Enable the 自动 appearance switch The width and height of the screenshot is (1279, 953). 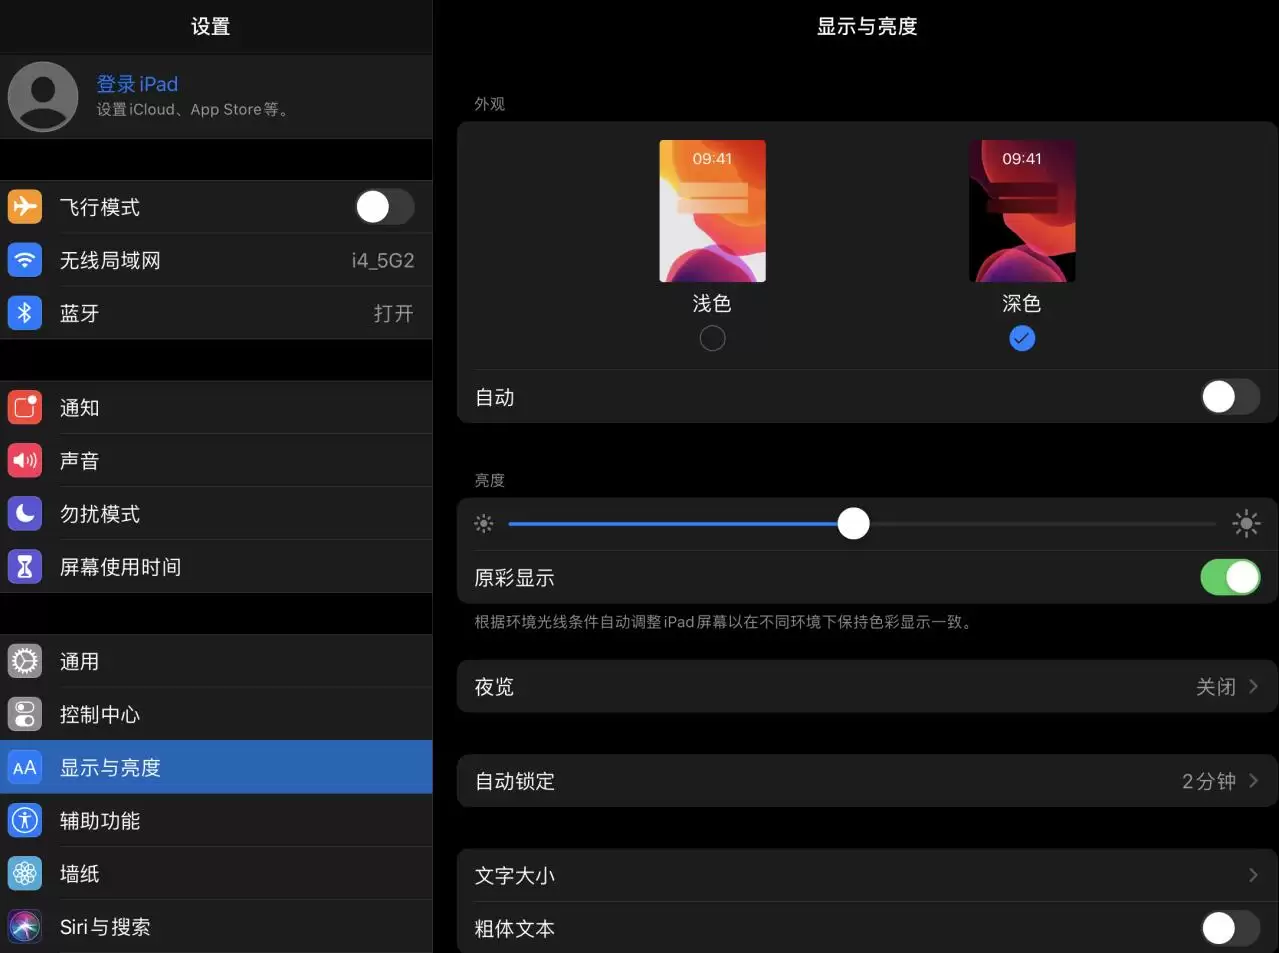(1230, 397)
